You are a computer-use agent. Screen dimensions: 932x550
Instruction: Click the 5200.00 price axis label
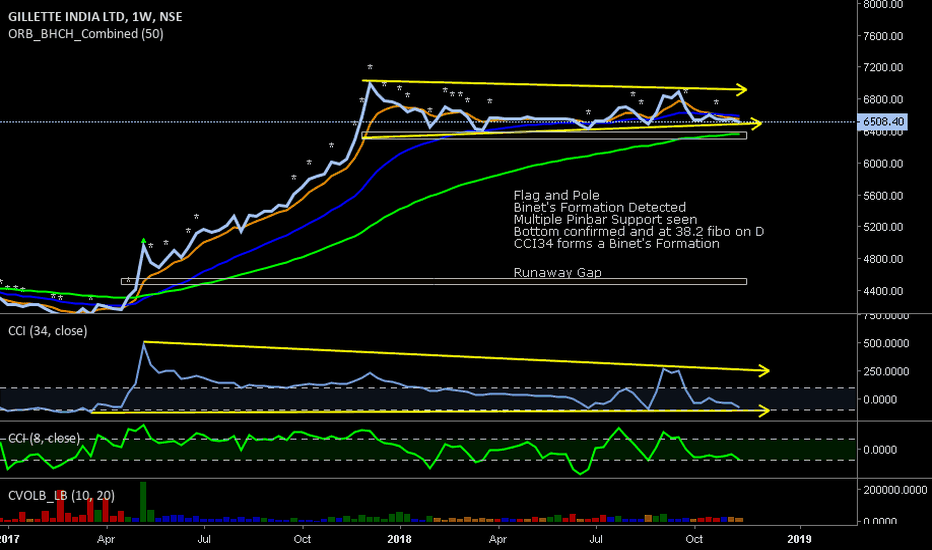tap(883, 227)
